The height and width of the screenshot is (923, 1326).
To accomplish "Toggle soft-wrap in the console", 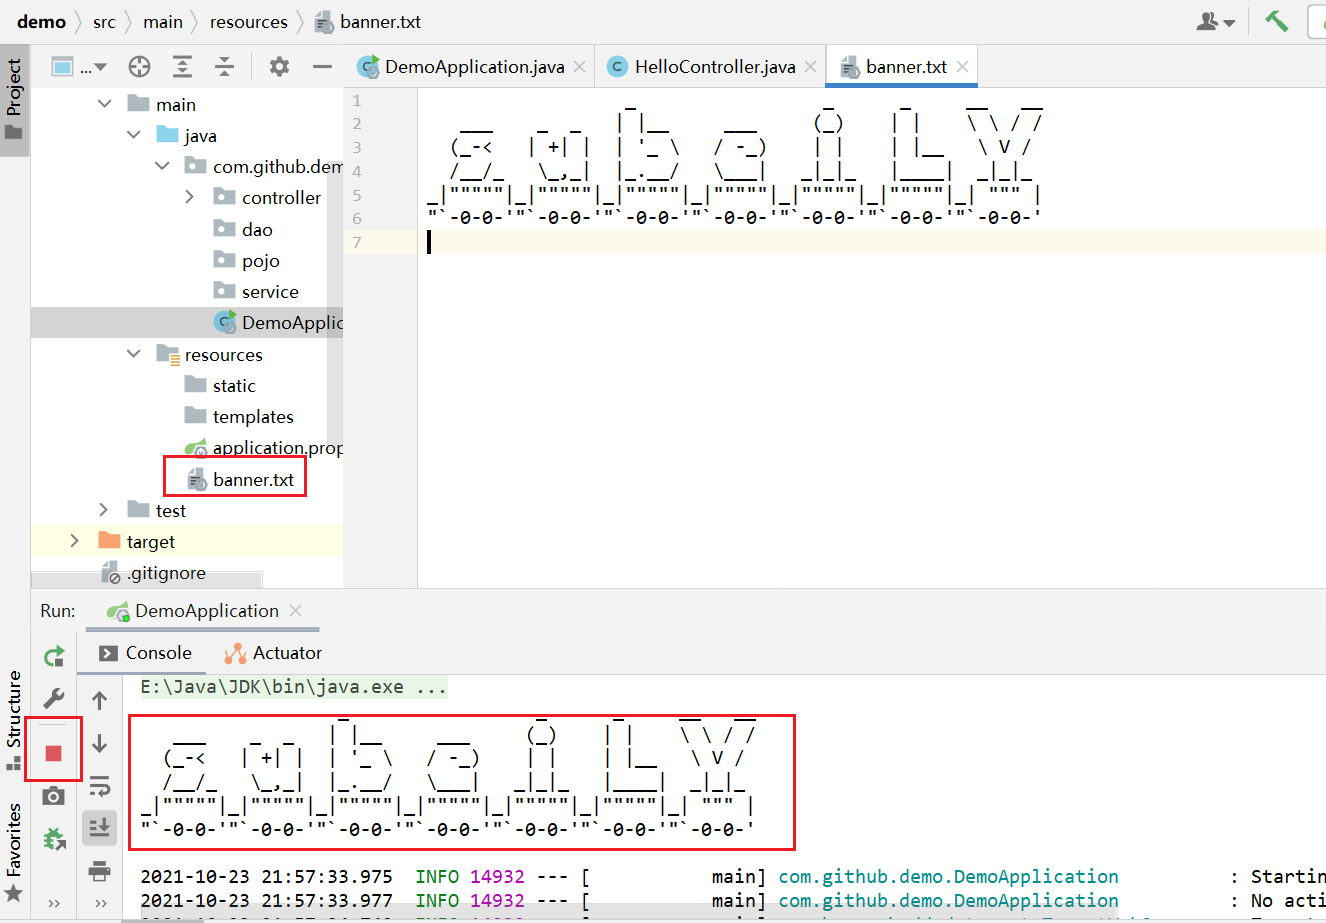I will [x=100, y=786].
